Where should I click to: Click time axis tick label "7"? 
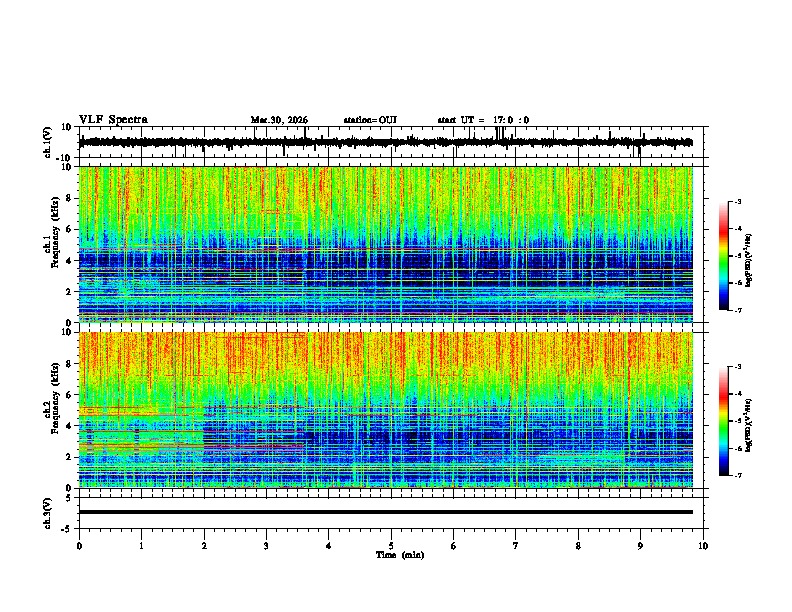516,546
